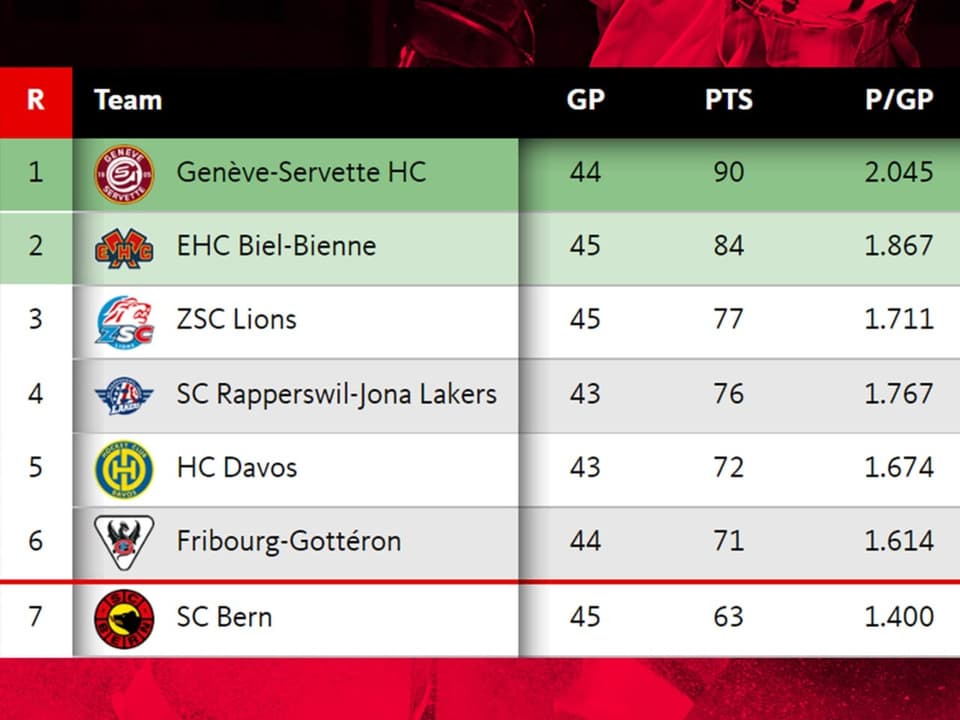960x720 pixels.
Task: Open the Rapperswil-Jona Lakers logo
Action: coord(124,396)
